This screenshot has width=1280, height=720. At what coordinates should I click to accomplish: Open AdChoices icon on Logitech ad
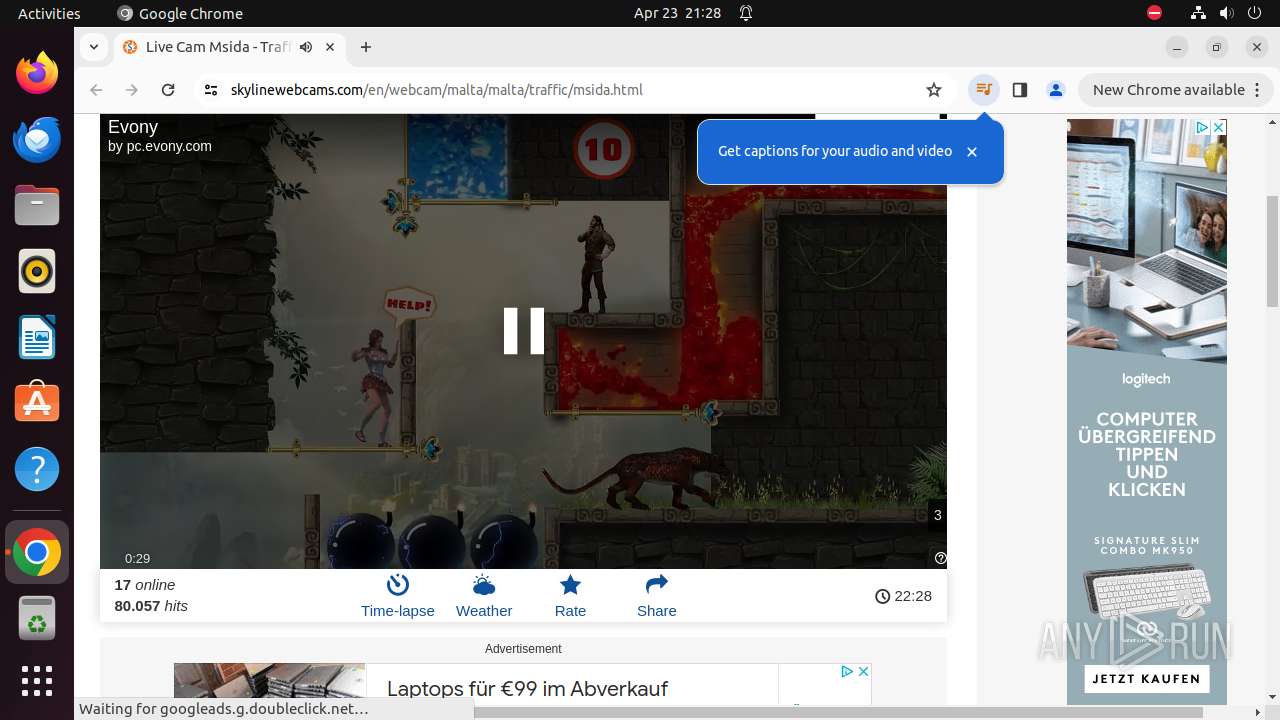[1203, 127]
